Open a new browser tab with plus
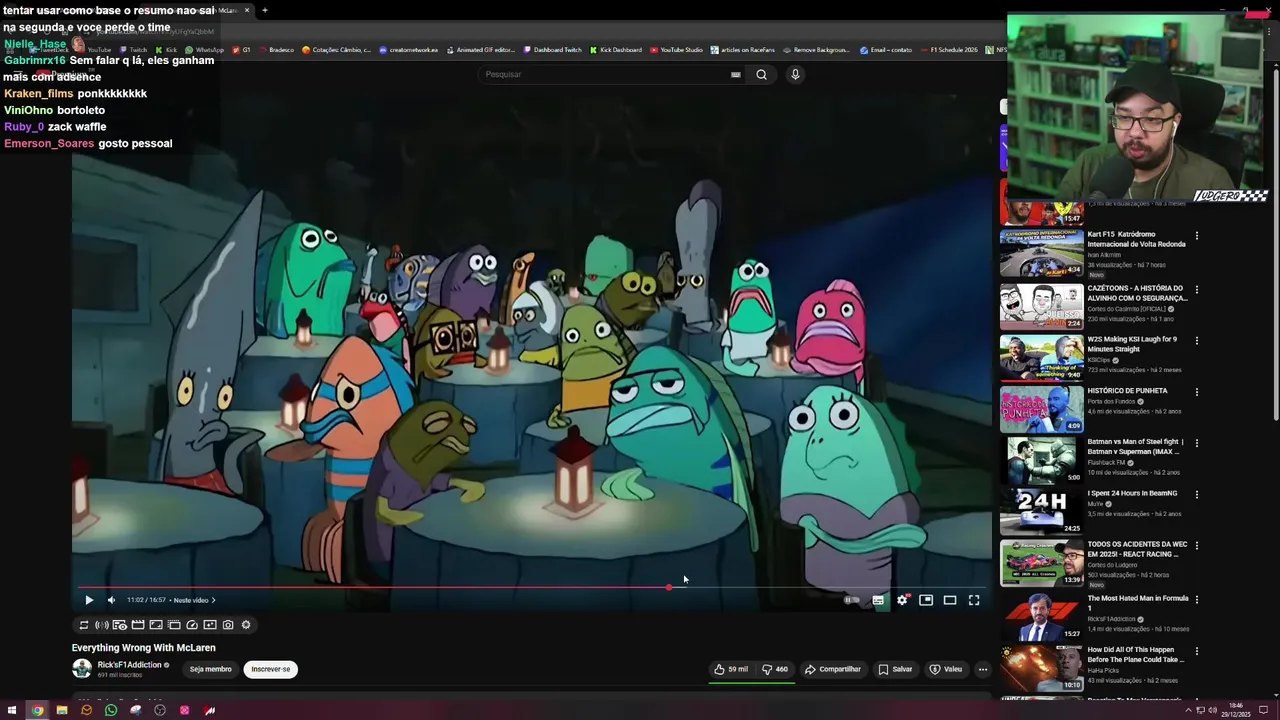Viewport: 1280px width, 720px height. click(x=264, y=10)
